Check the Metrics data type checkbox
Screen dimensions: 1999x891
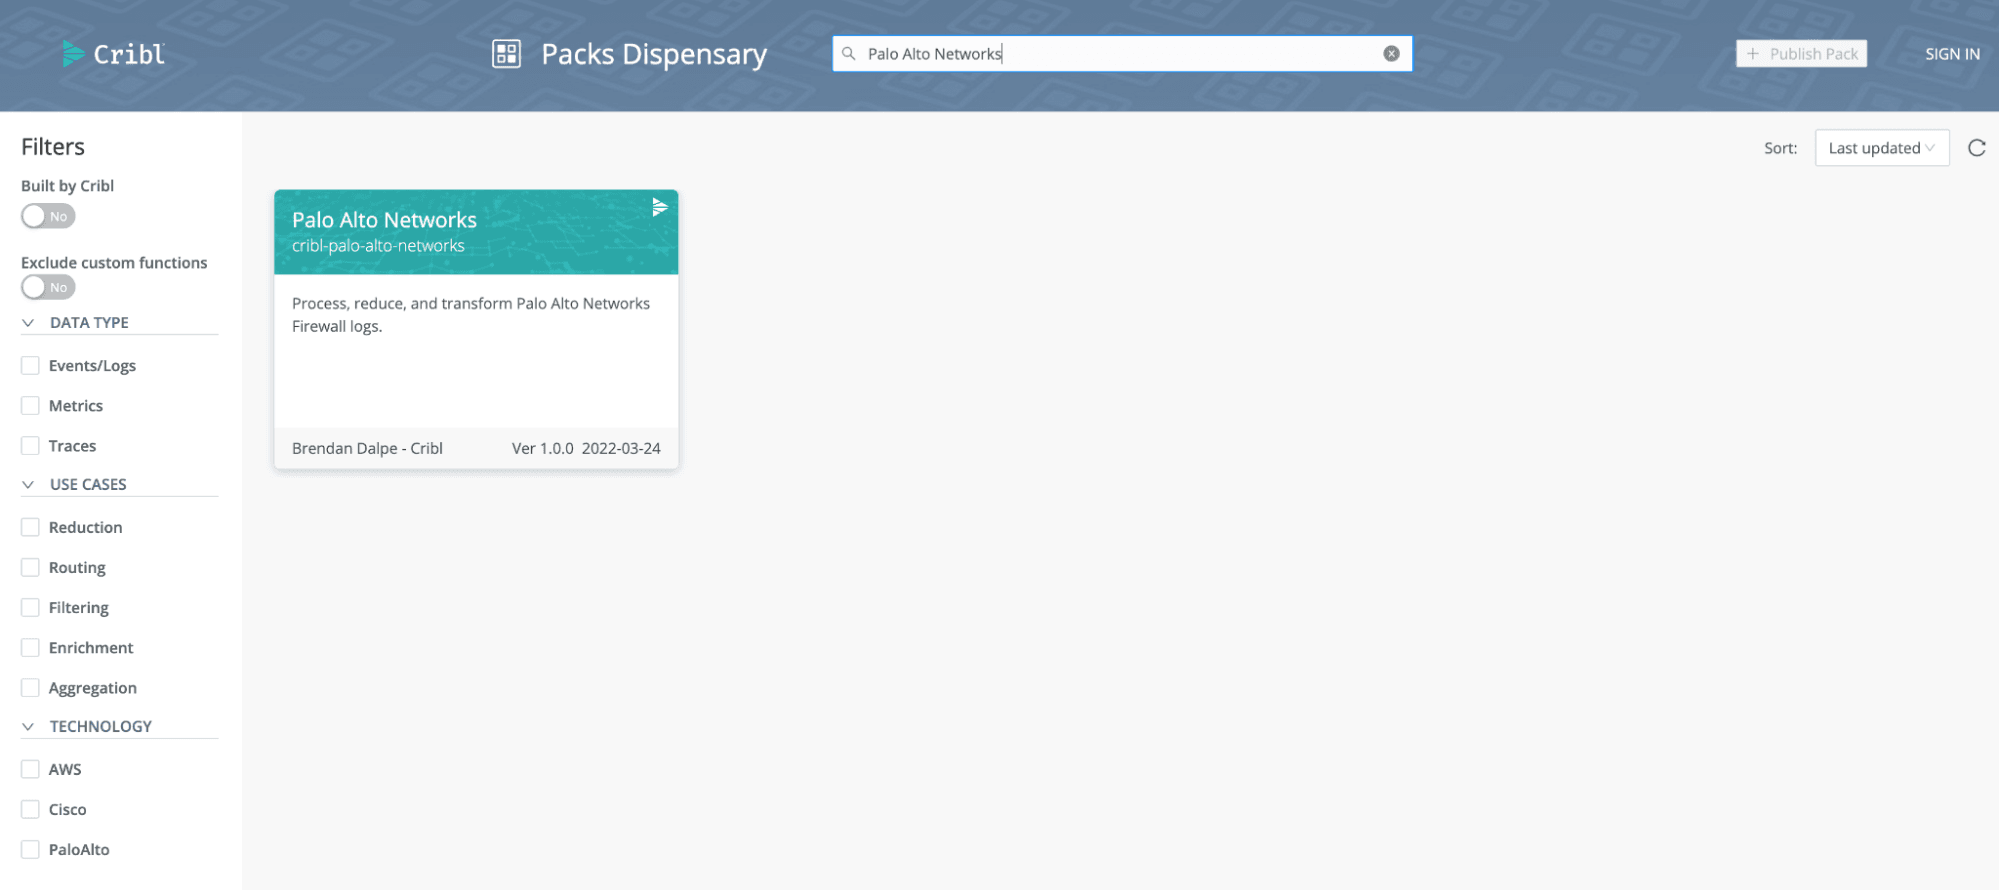click(x=31, y=406)
